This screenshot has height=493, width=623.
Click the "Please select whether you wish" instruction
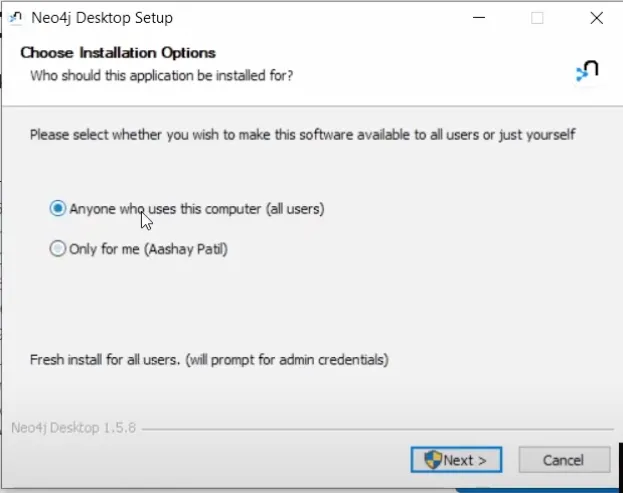[302, 134]
